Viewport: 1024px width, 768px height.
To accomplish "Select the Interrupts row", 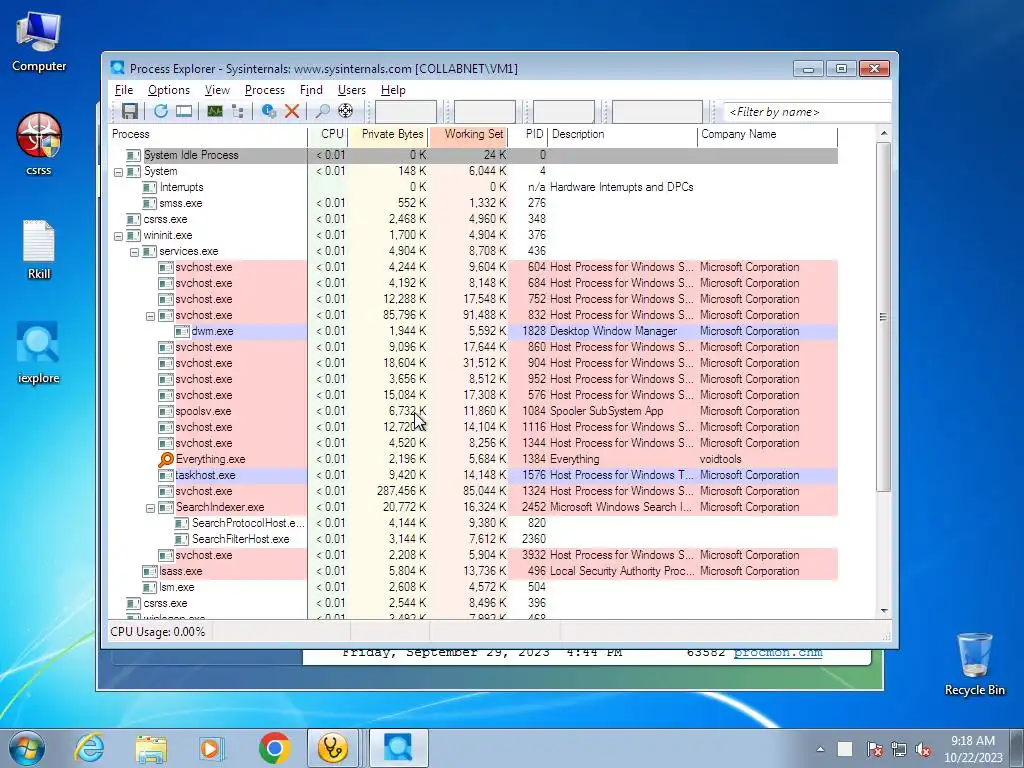I will 473,187.
